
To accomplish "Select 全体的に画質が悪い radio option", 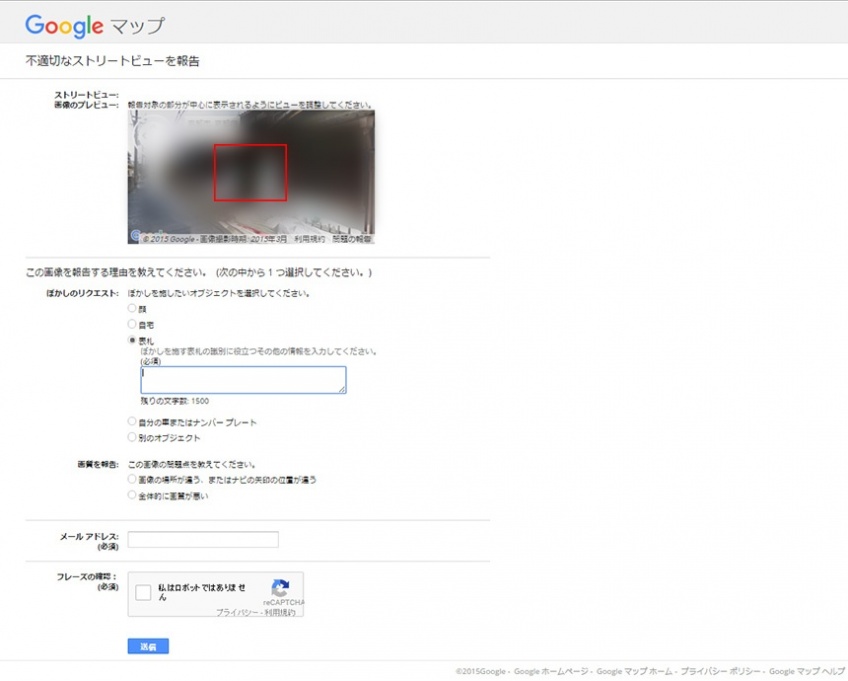I will [132, 495].
